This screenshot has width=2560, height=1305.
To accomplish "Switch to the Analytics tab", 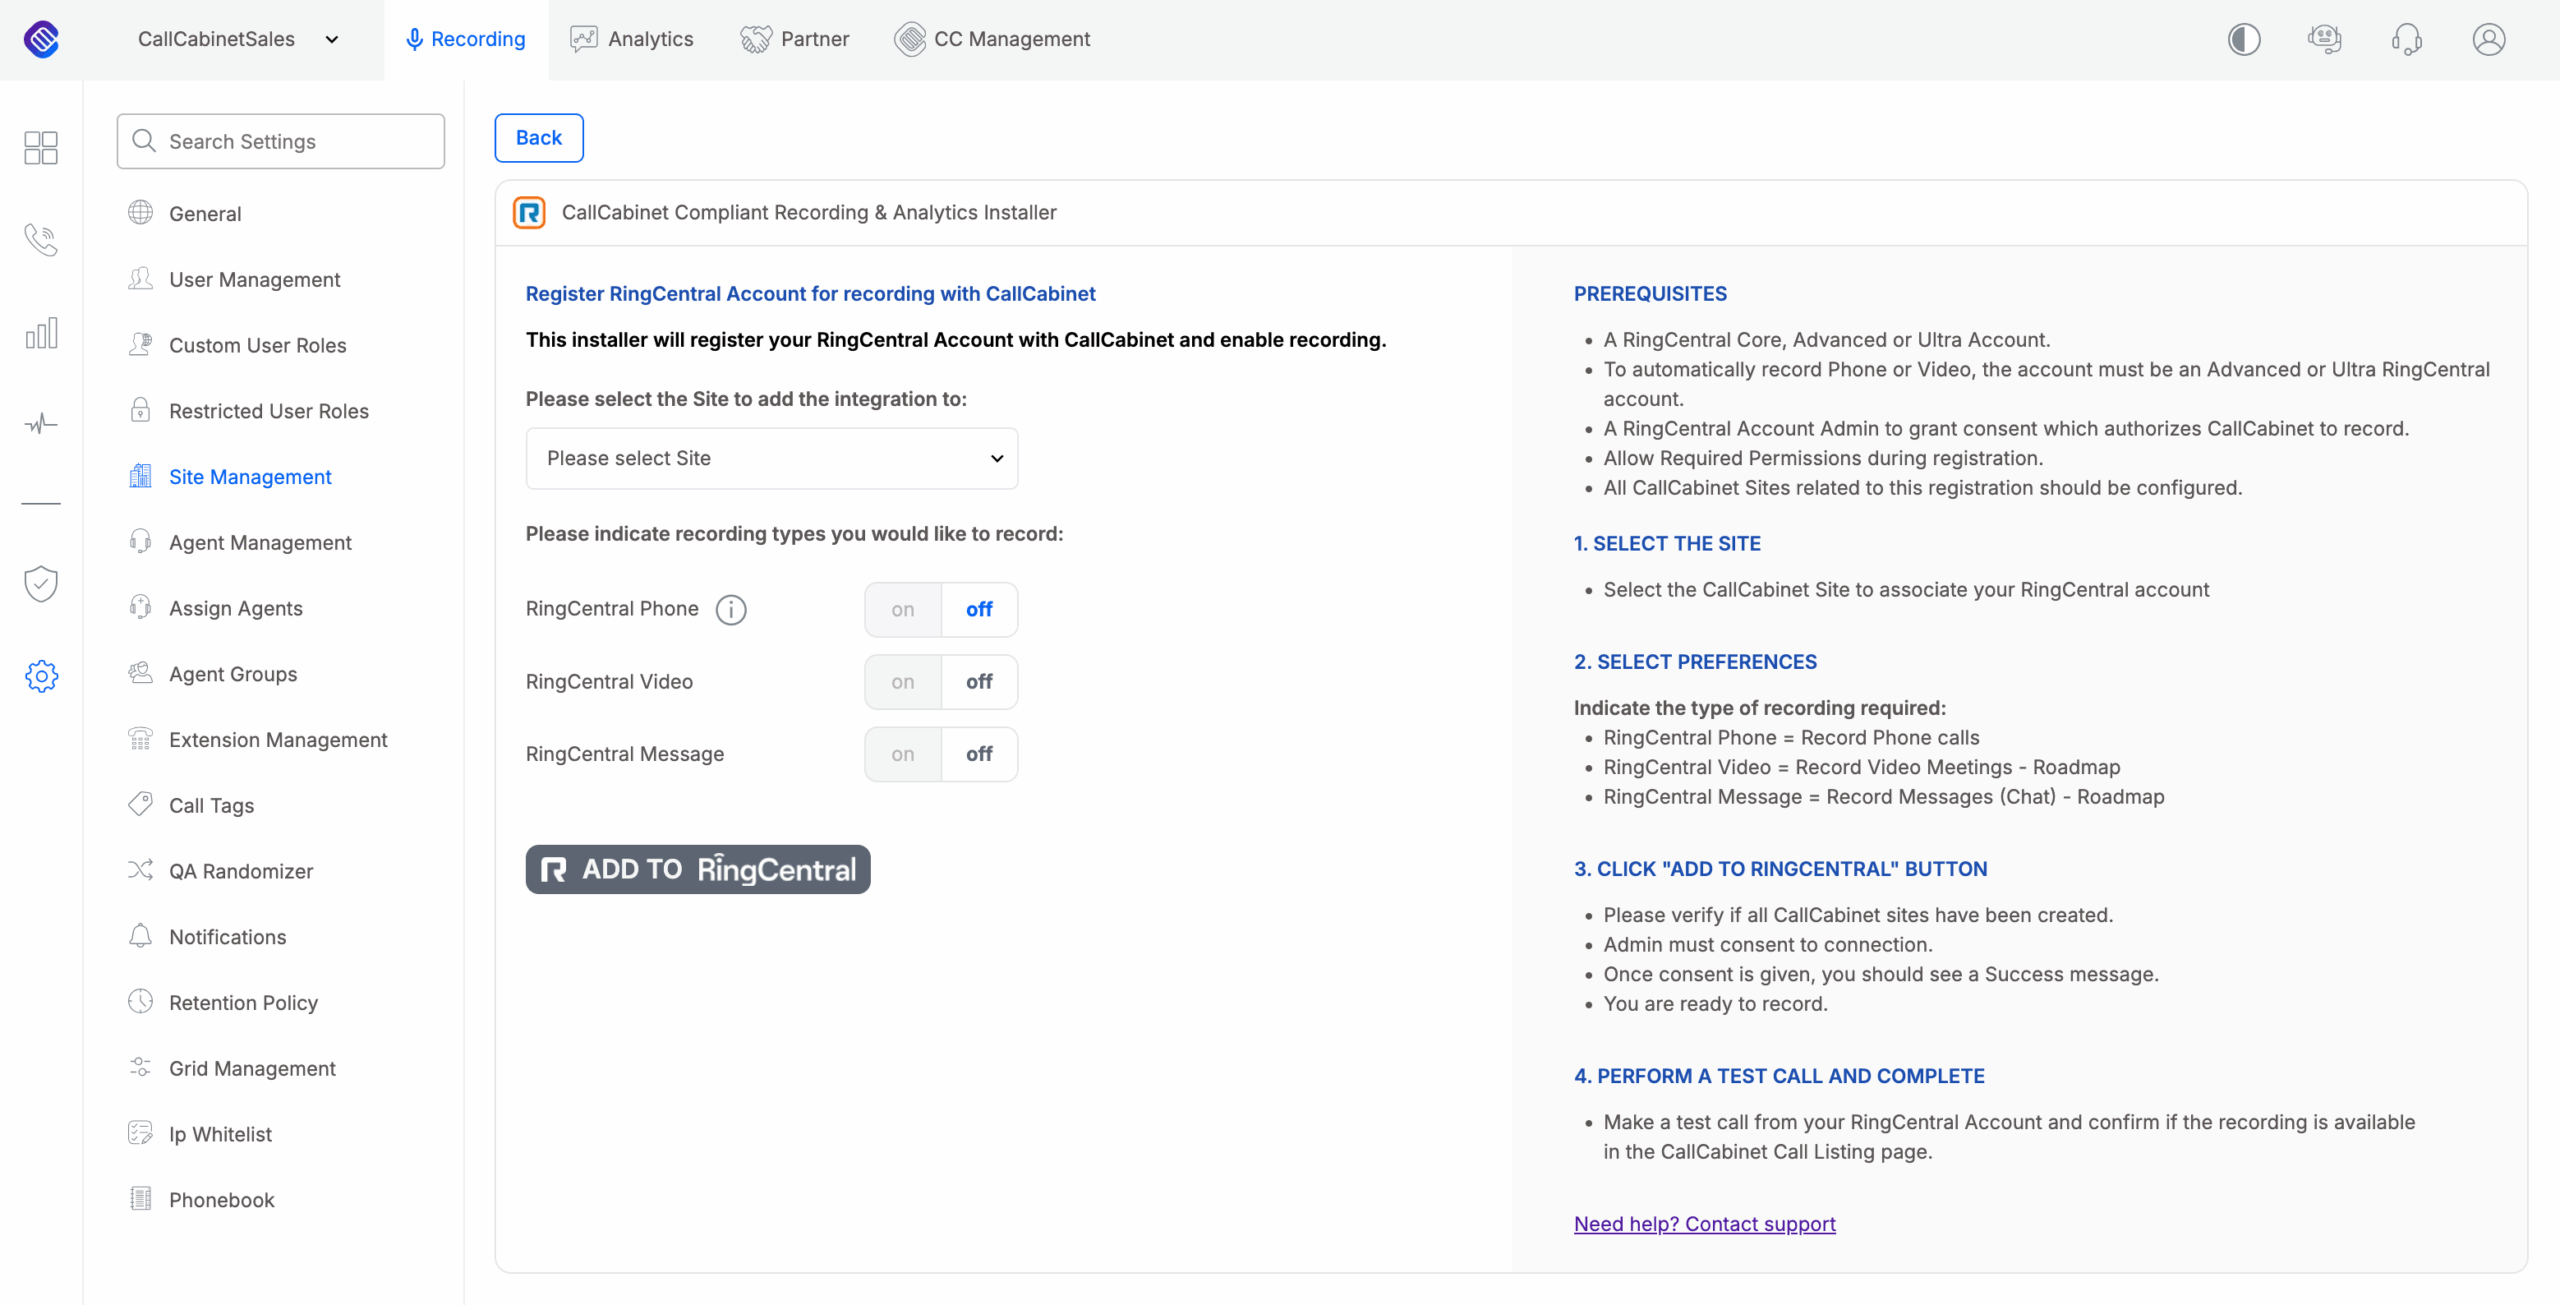I will (x=632, y=39).
